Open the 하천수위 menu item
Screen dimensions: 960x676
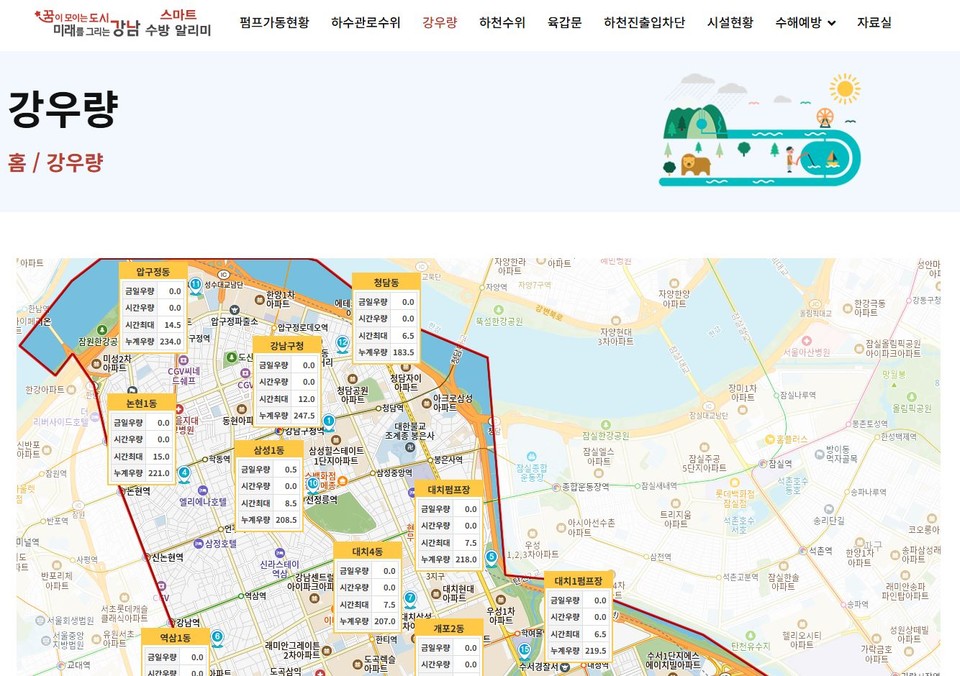tap(502, 21)
